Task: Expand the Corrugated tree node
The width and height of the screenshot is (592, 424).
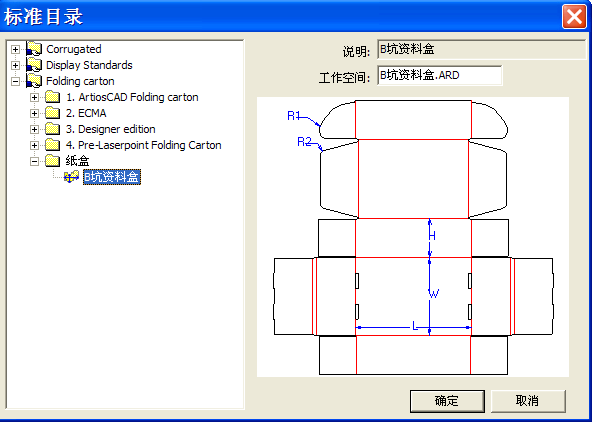Action: click(x=15, y=49)
